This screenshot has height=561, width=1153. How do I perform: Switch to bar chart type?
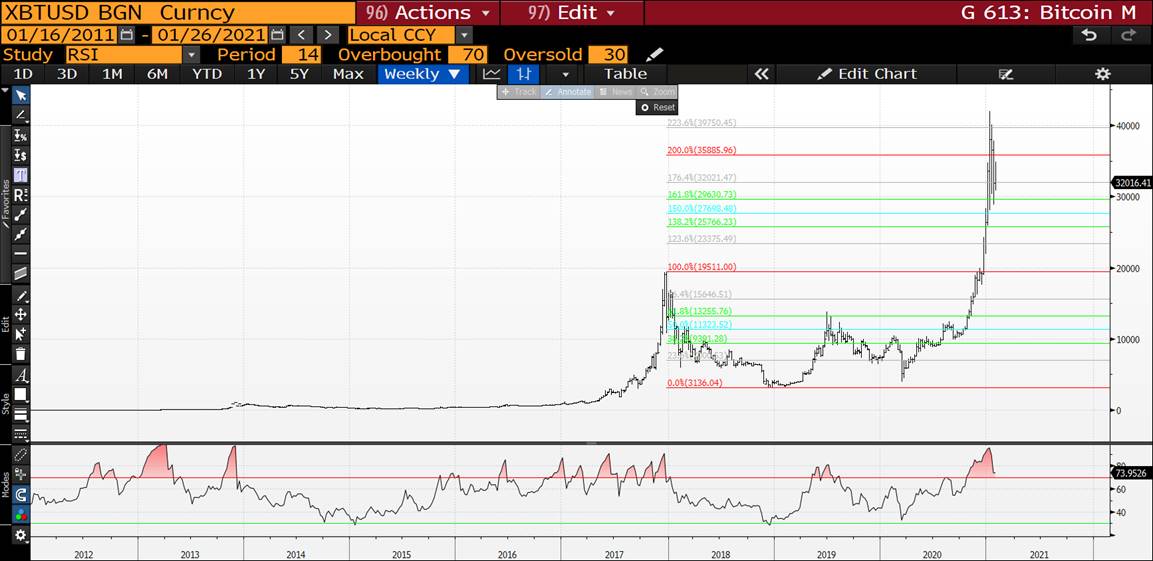(524, 74)
